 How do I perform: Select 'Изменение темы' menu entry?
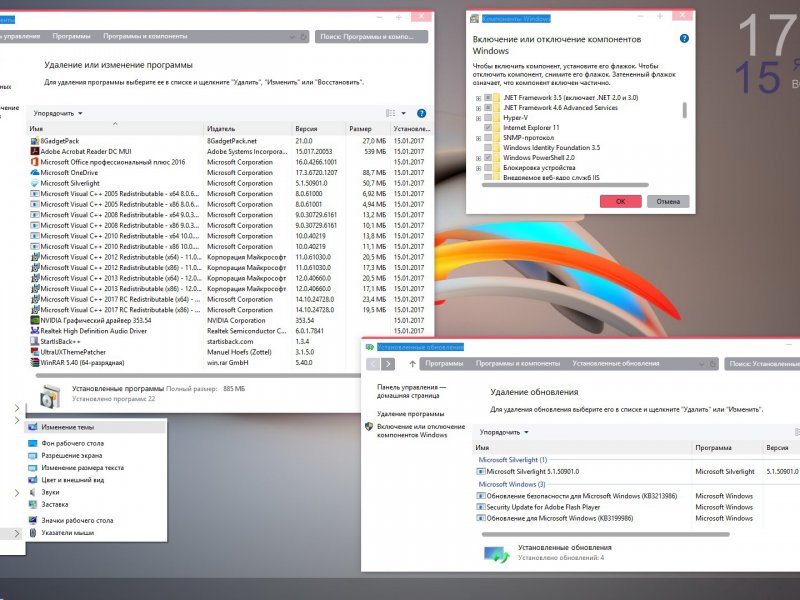coord(95,427)
